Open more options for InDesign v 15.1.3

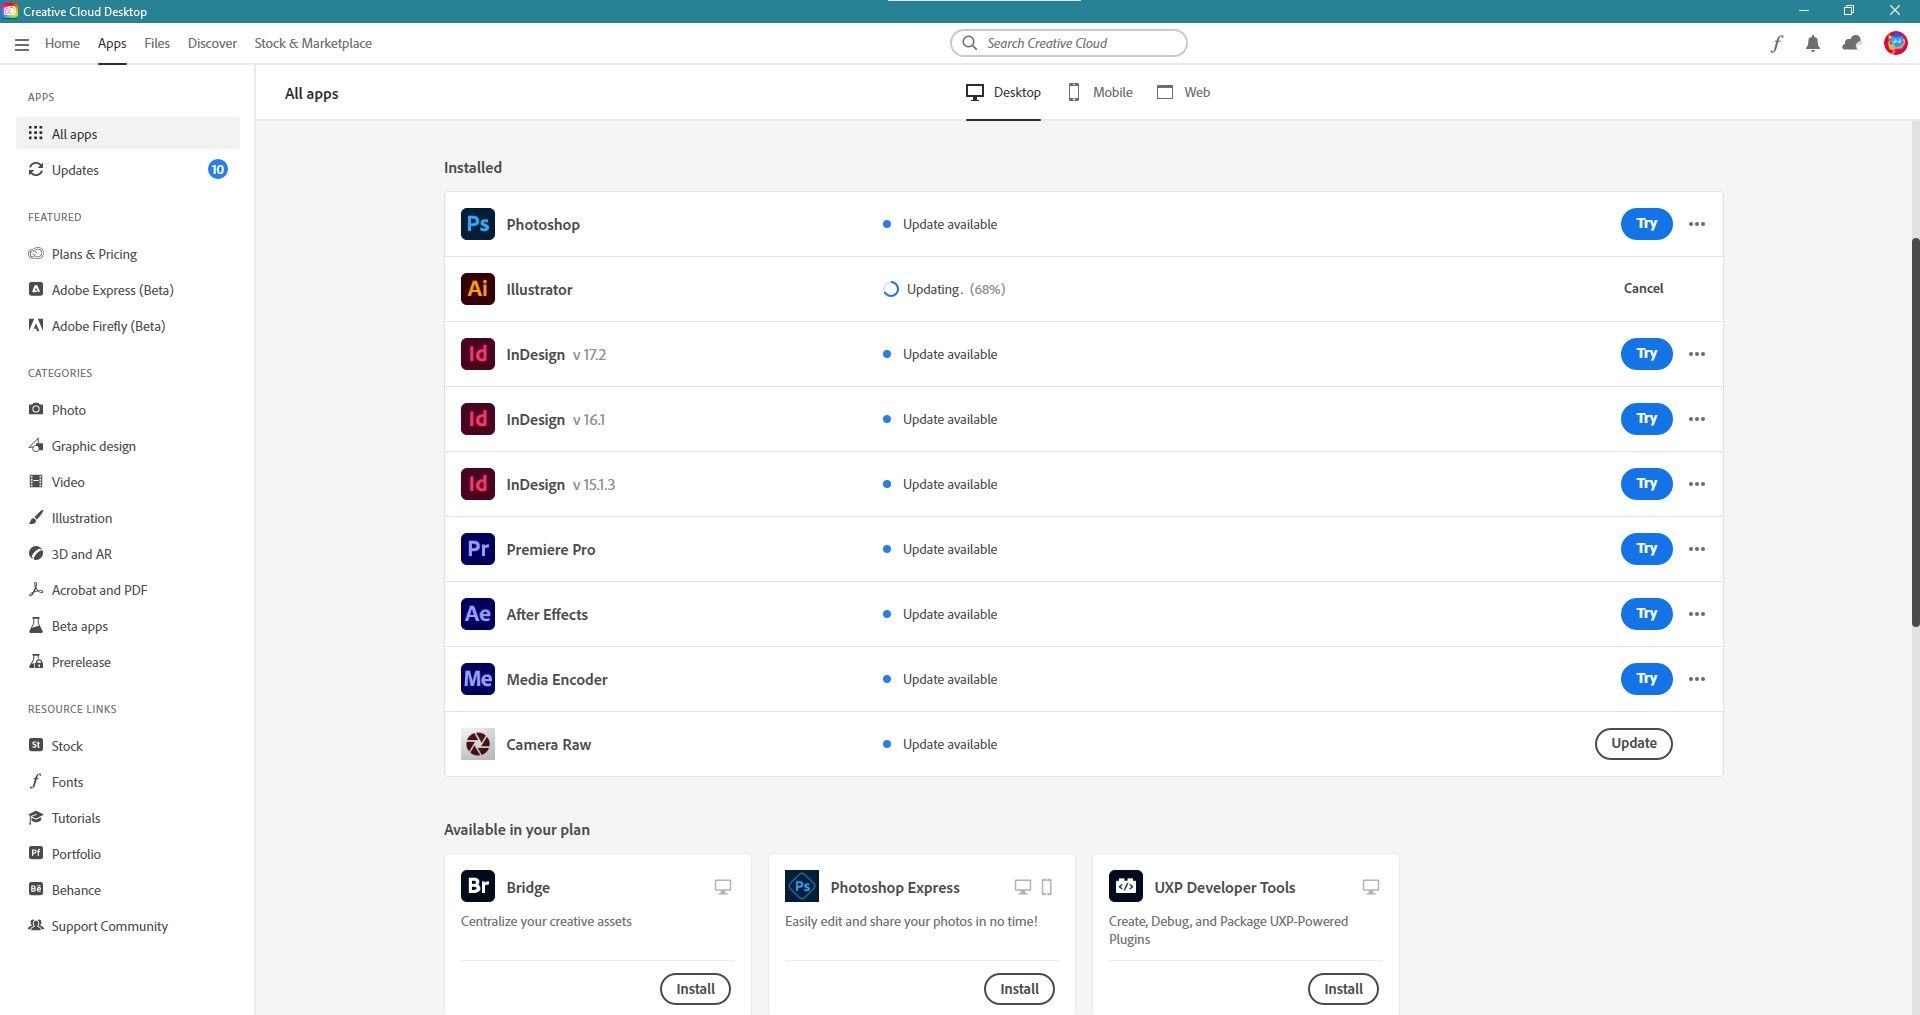(1697, 484)
